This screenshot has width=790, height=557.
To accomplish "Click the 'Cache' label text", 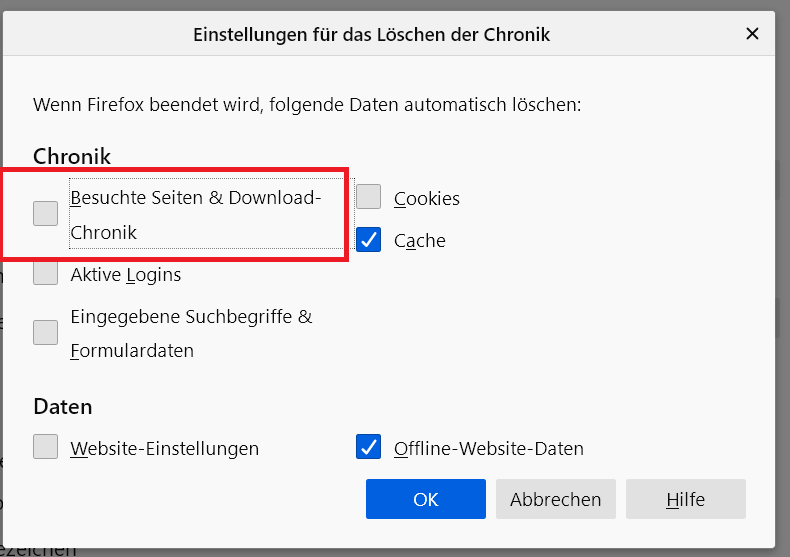I will [x=420, y=241].
